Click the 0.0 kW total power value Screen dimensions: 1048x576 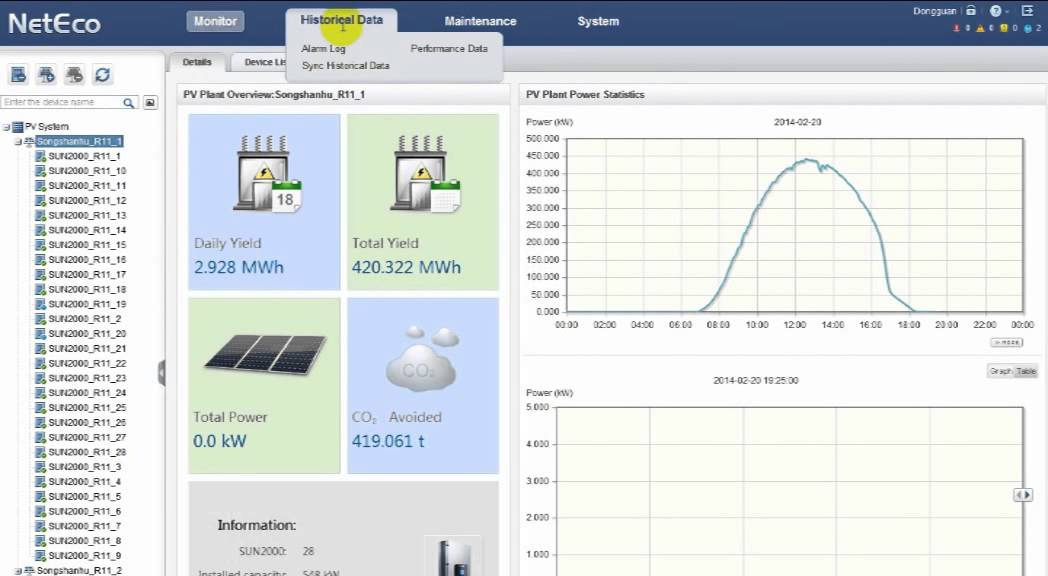click(219, 441)
